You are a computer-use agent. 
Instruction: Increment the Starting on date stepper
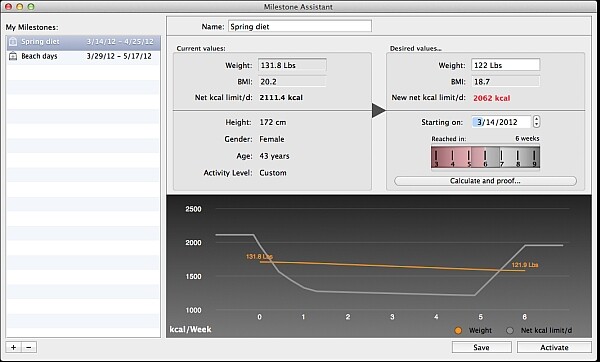coord(536,119)
